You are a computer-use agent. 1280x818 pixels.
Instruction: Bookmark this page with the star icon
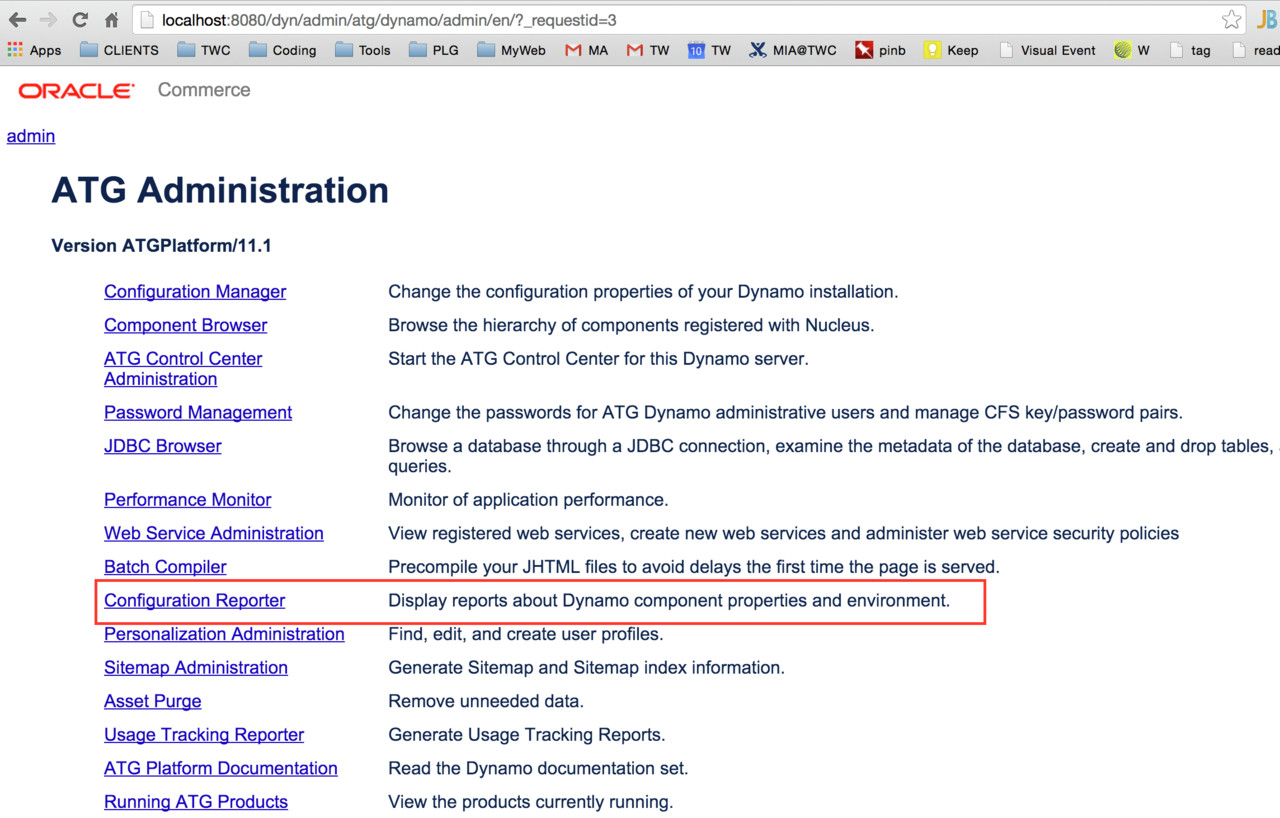coord(1231,20)
